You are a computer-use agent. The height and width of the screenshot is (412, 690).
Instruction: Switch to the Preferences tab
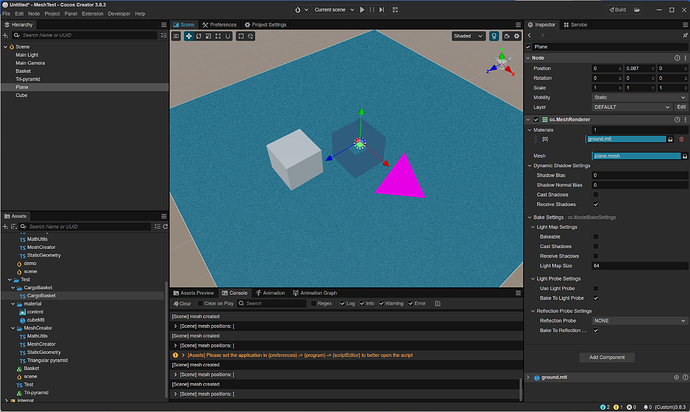[x=219, y=25]
